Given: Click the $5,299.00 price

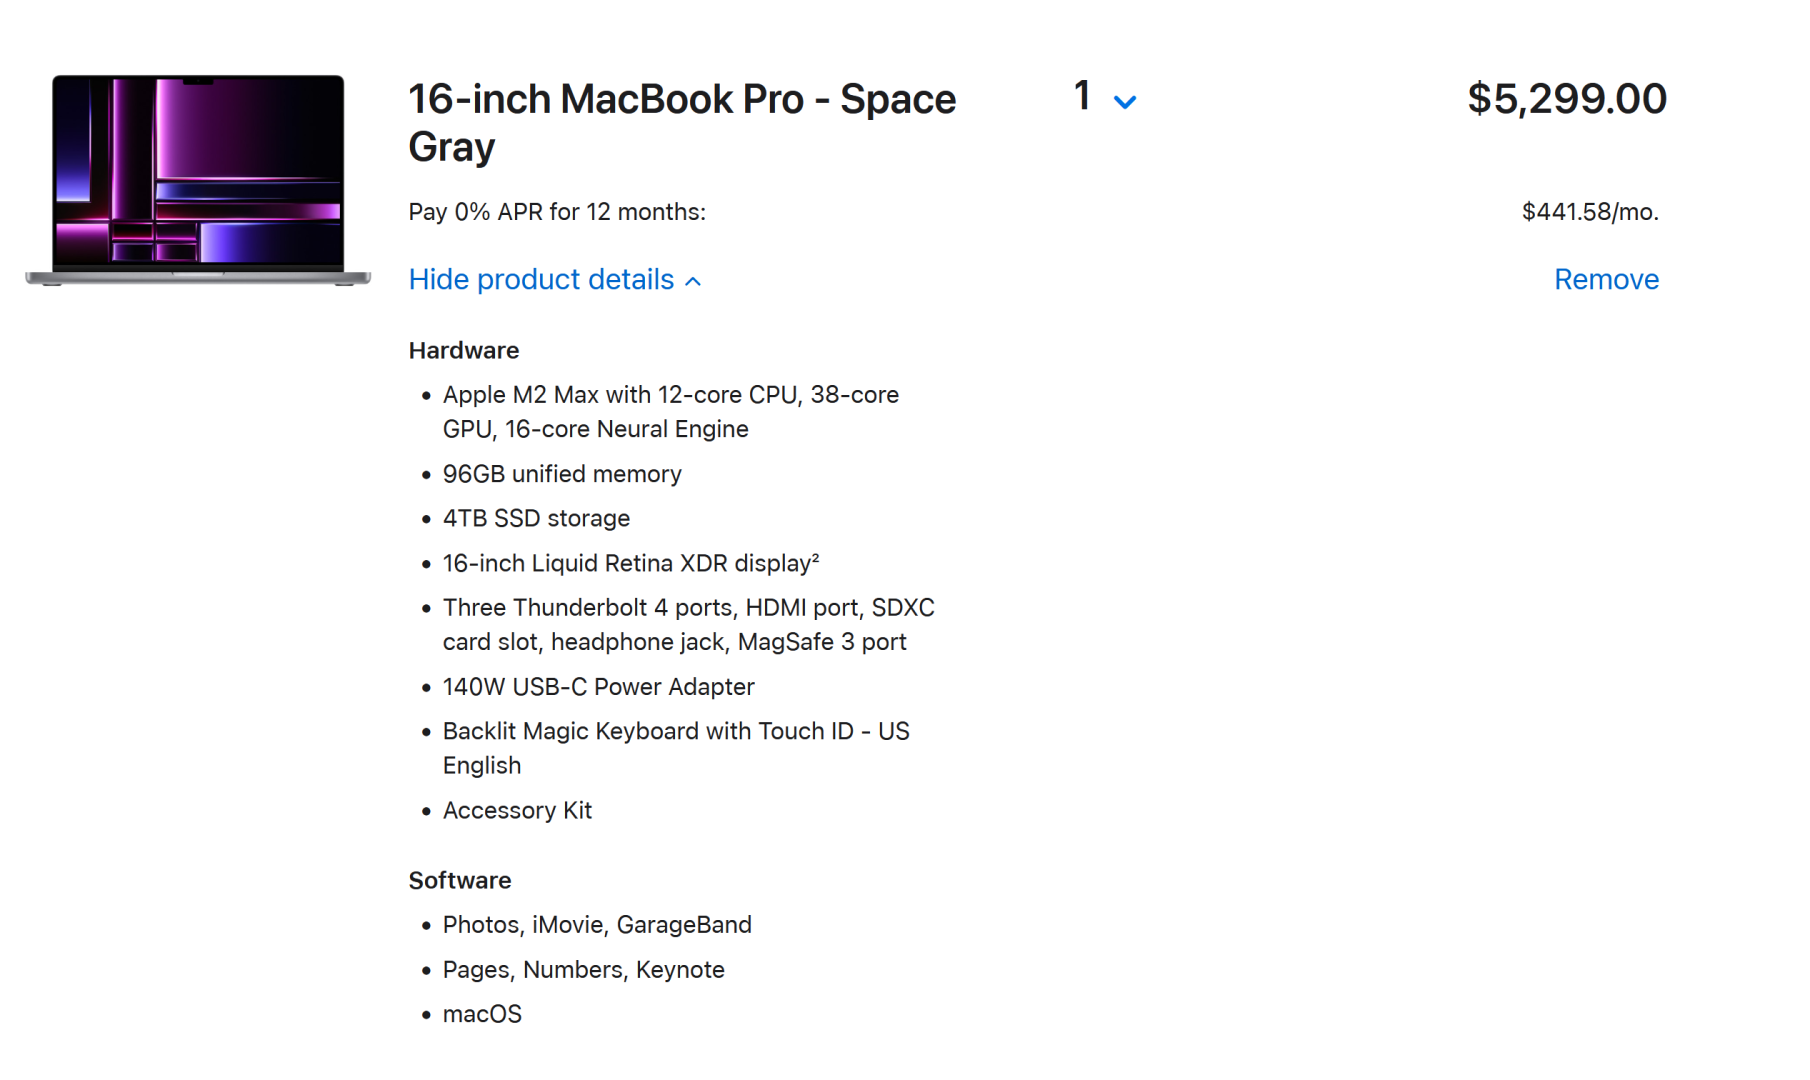Looking at the screenshot, I should point(1567,99).
